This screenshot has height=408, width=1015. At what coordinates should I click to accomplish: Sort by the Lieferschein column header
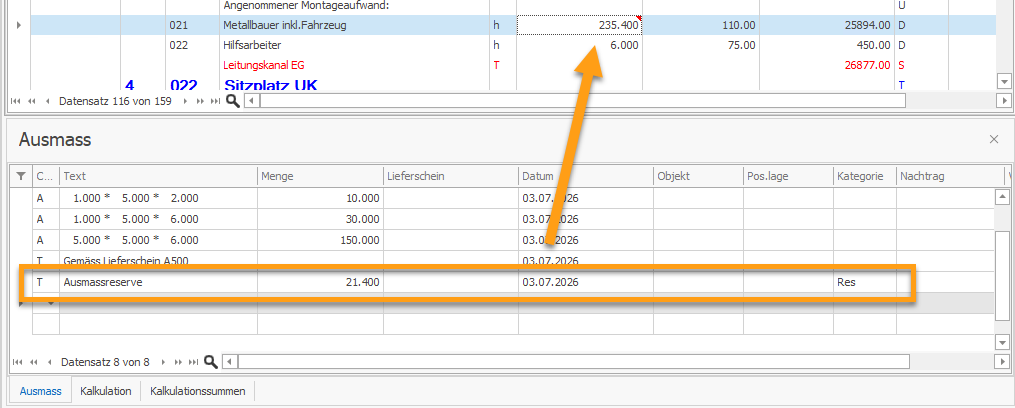[451, 176]
